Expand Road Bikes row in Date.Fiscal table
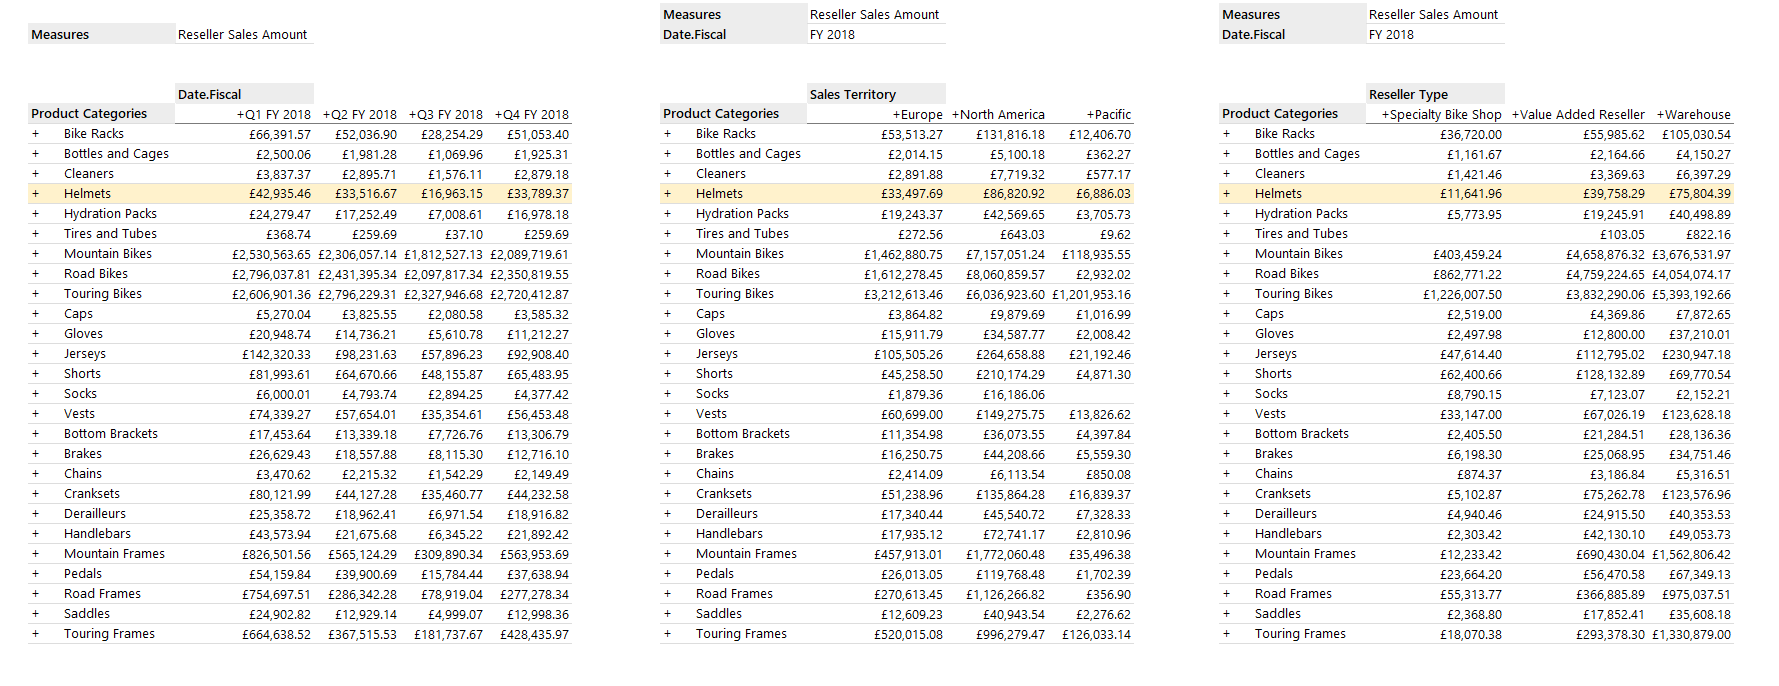The image size is (1779, 686). click(35, 274)
